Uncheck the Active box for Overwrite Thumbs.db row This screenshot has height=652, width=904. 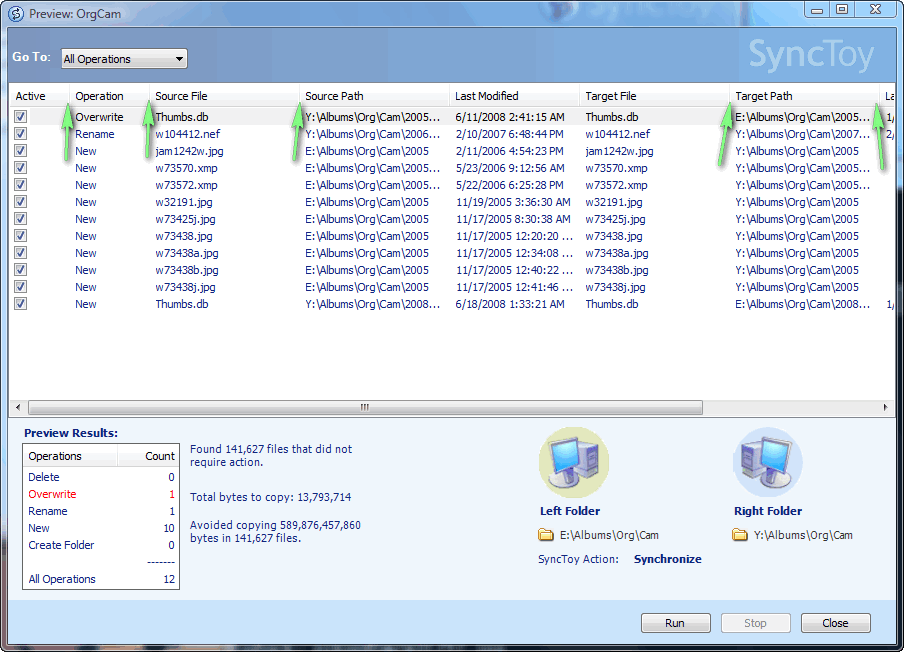(x=21, y=117)
